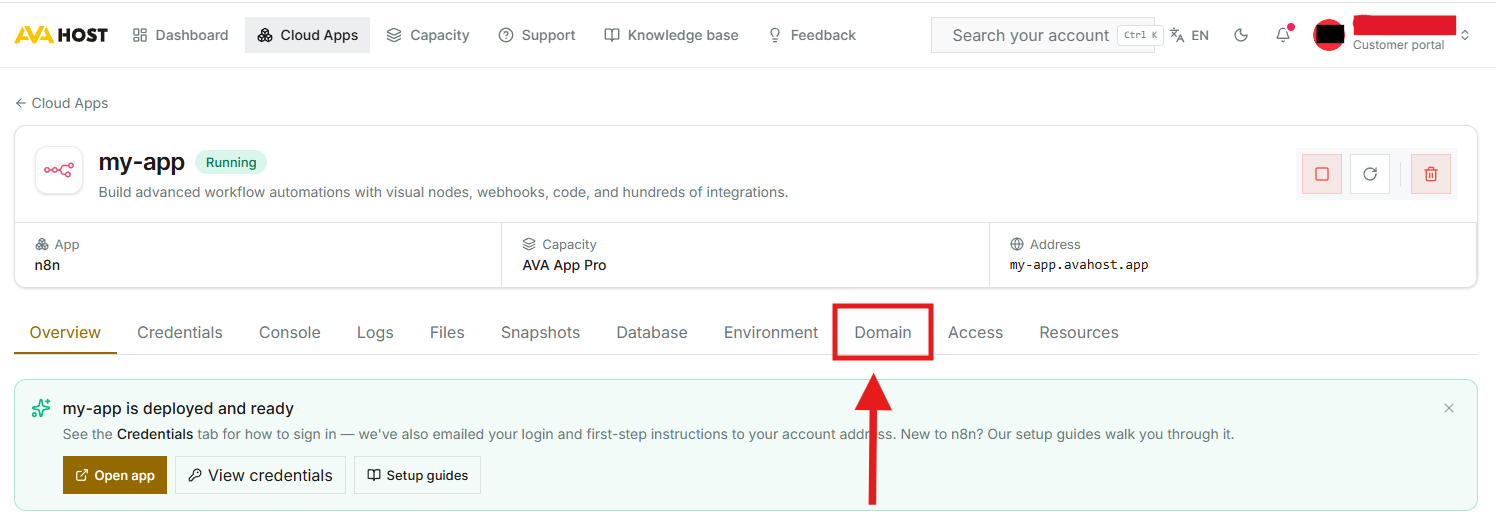This screenshot has width=1496, height=525.
Task: Open the Cloud Apps nav item
Action: point(307,35)
